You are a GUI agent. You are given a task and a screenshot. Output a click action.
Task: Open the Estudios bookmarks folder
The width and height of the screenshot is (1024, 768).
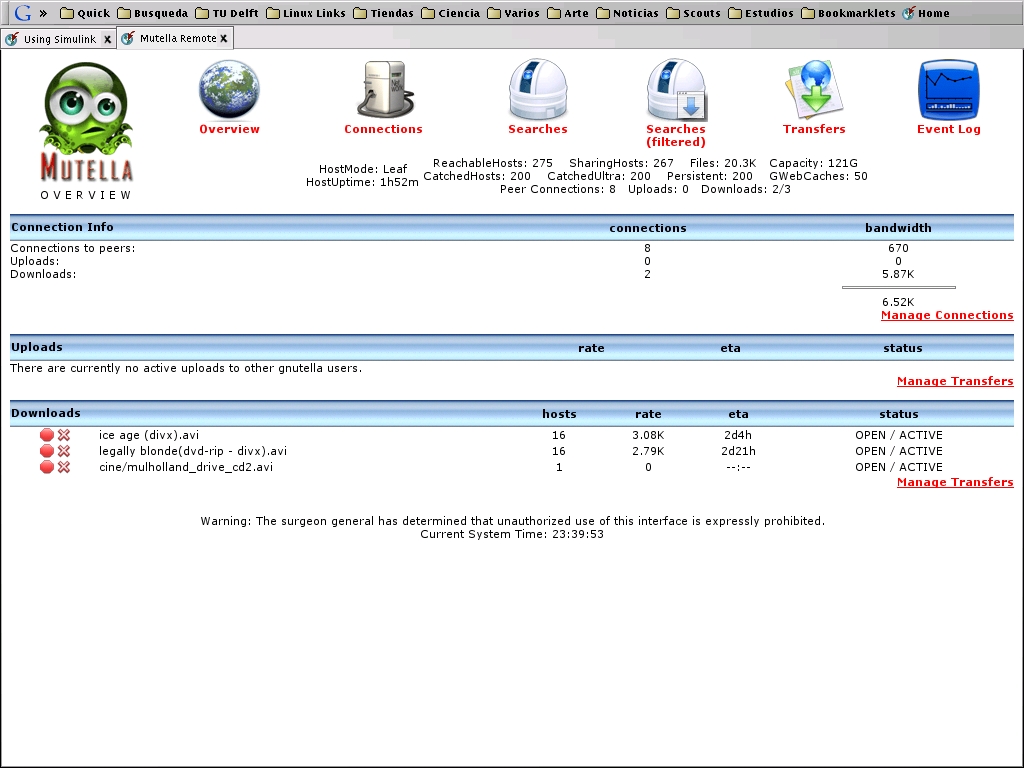[761, 13]
